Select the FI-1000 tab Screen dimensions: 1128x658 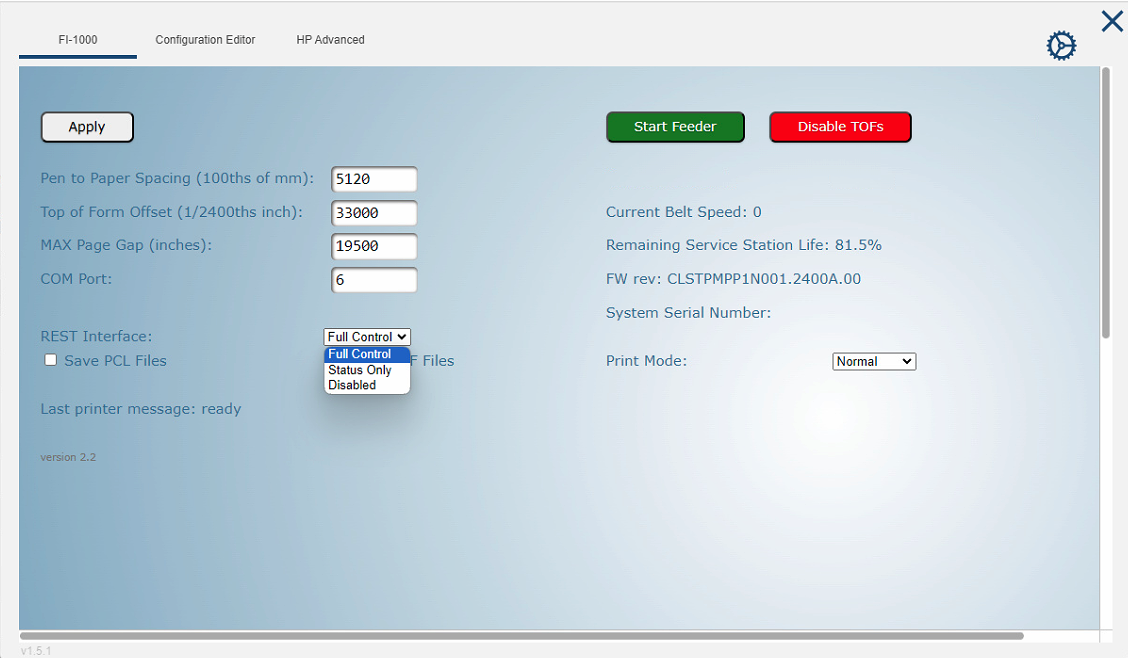[77, 40]
